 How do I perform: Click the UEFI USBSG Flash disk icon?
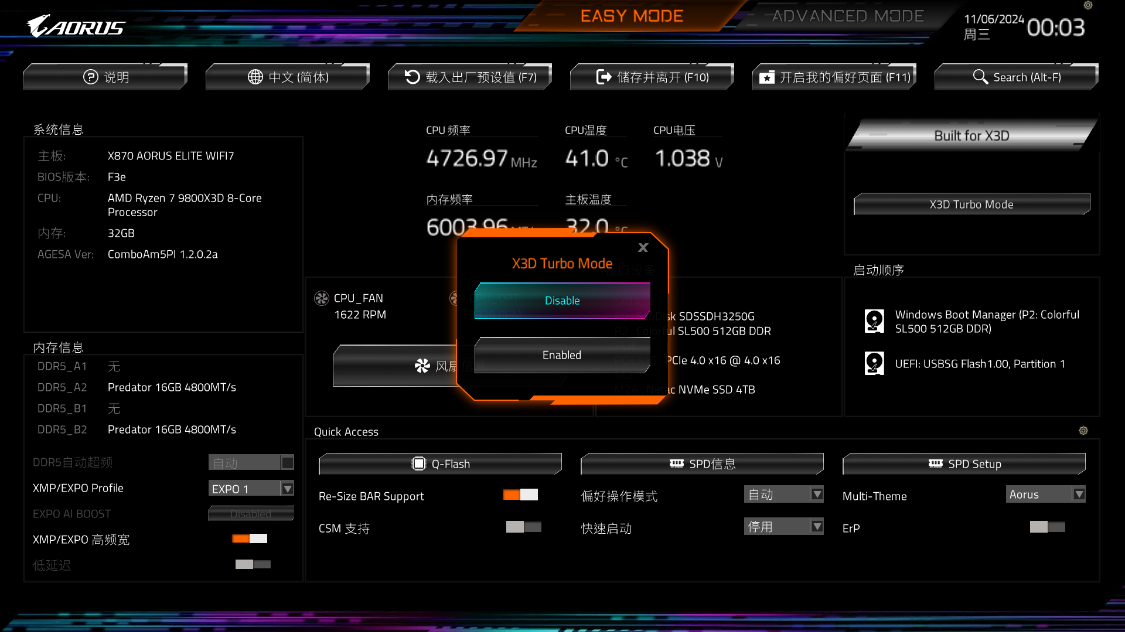[874, 363]
